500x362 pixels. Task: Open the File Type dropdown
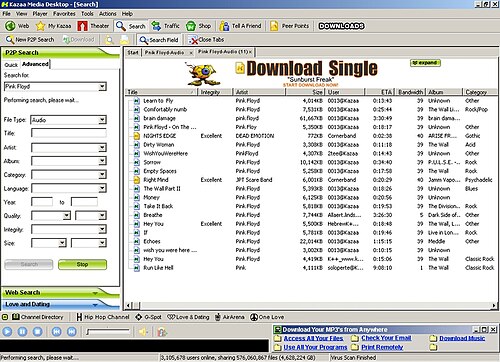pos(102,120)
